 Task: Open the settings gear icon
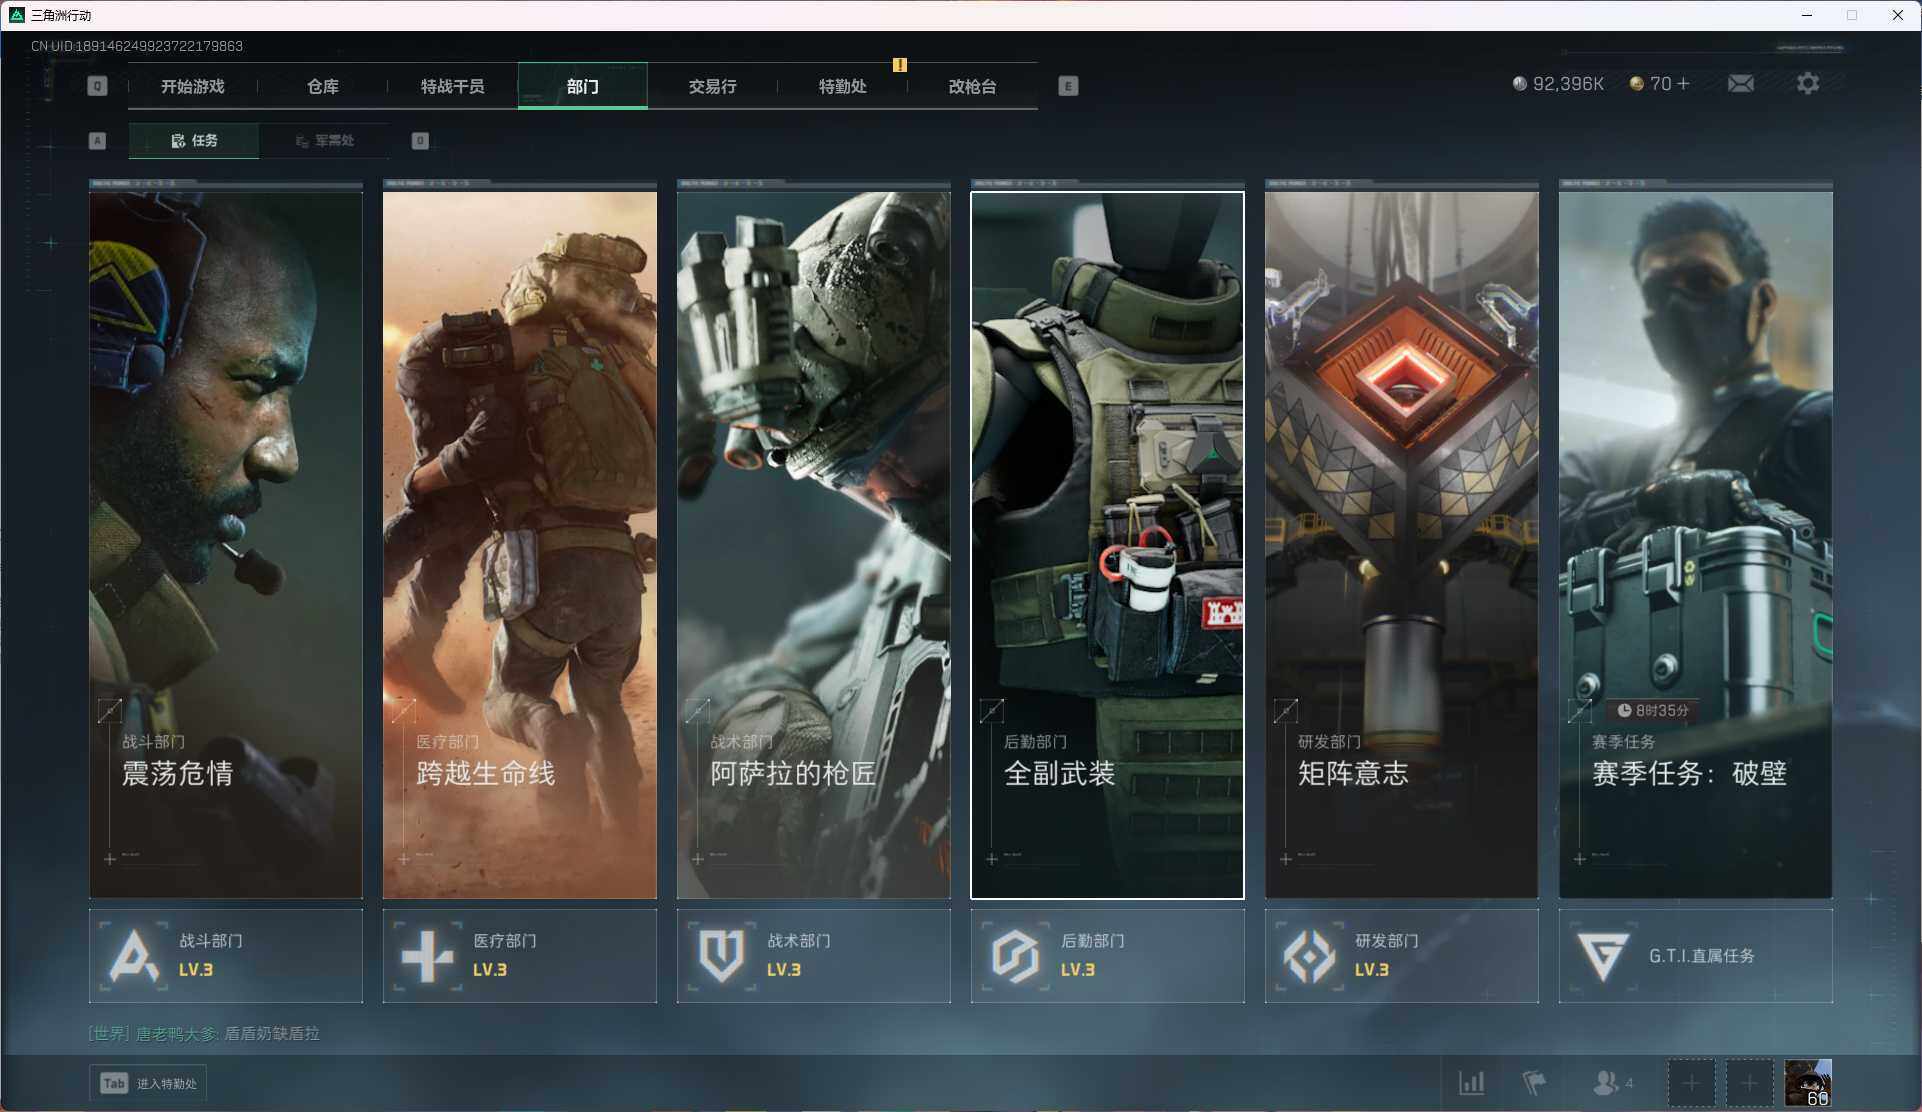click(x=1808, y=84)
